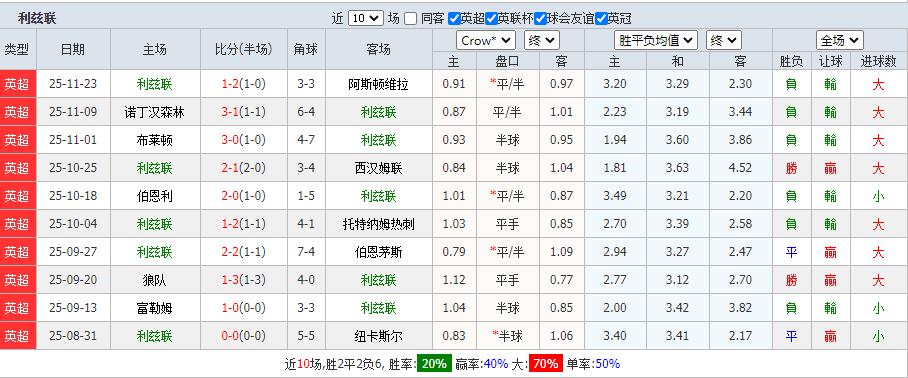Screen dimensions: 908x378
Task: Click the odds value 3.86
Action: click(x=740, y=140)
